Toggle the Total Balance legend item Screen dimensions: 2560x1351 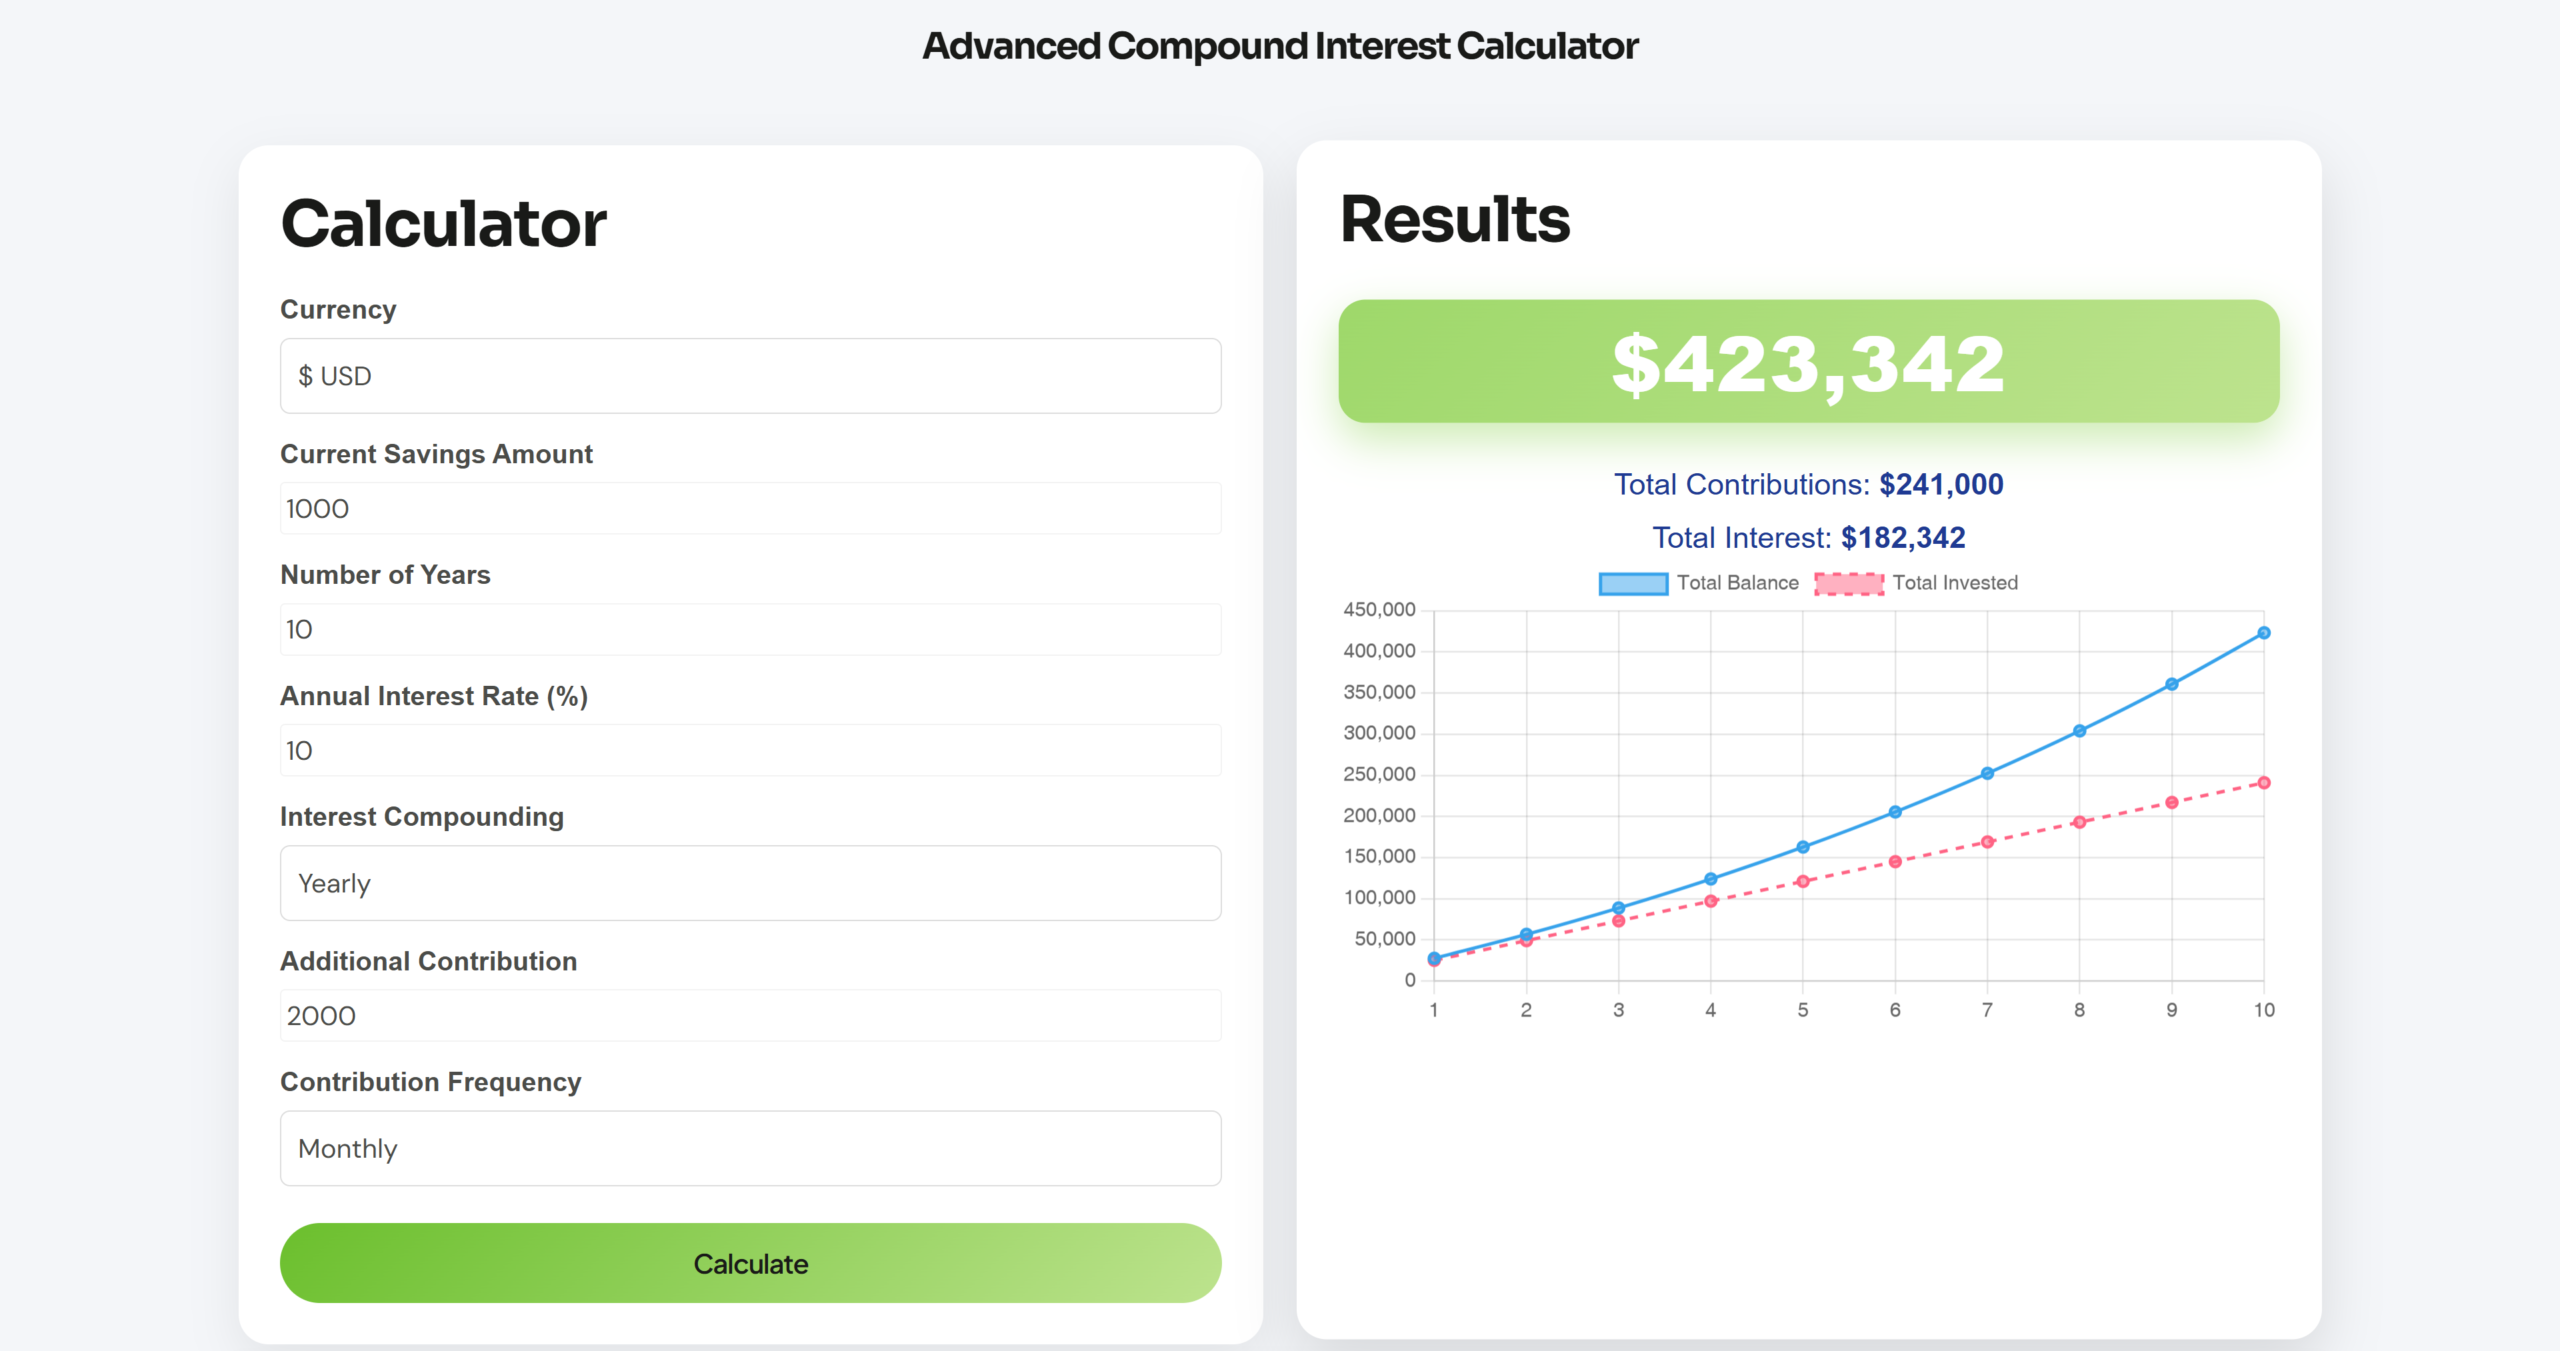(1737, 583)
